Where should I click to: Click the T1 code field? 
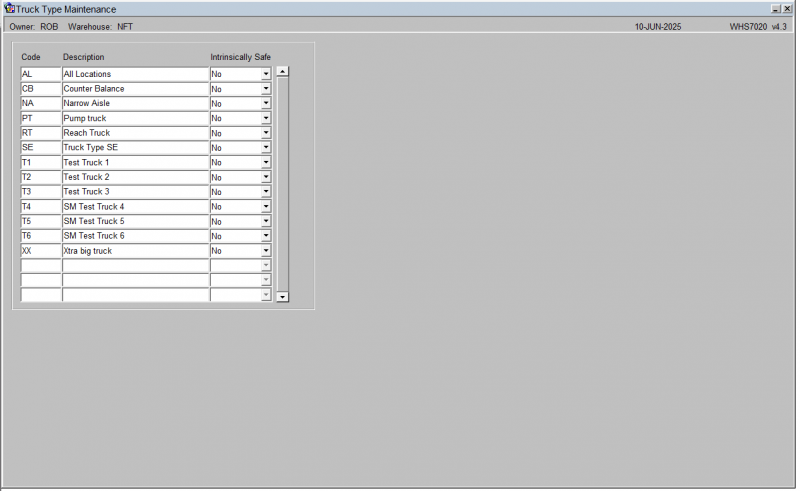pyautogui.click(x=41, y=162)
